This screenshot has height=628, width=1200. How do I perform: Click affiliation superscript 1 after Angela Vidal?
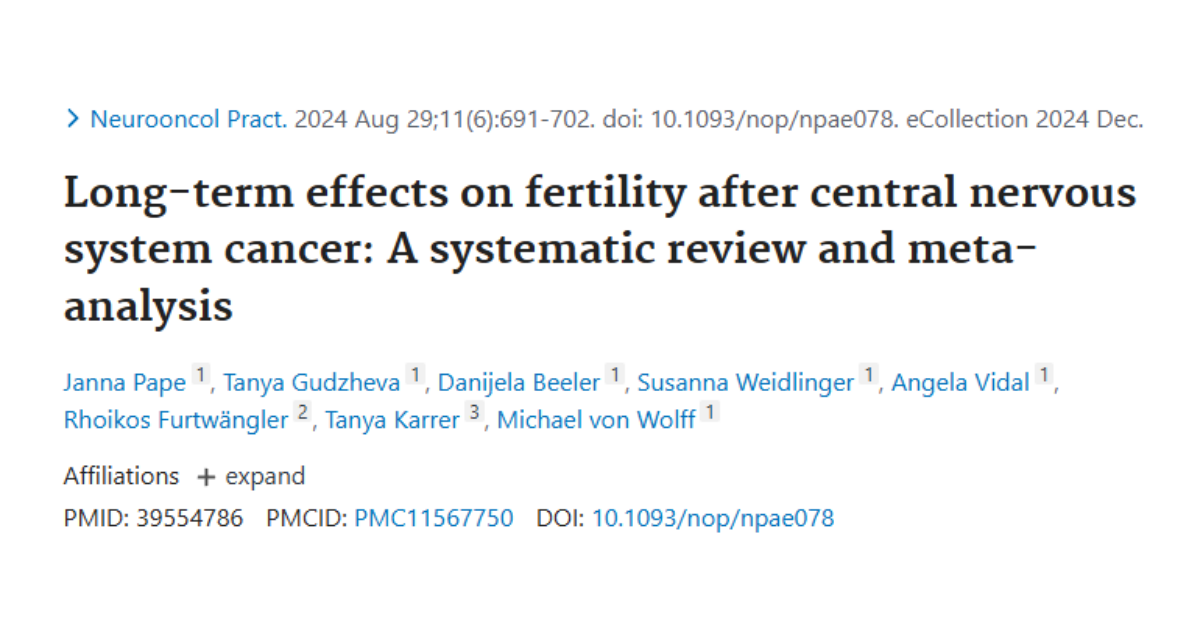1045,372
